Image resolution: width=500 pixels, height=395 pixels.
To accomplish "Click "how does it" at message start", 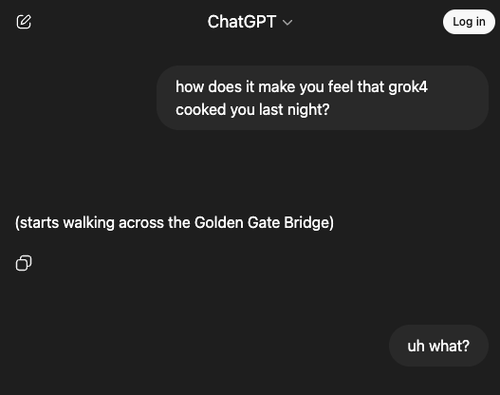I will click(x=215, y=87).
